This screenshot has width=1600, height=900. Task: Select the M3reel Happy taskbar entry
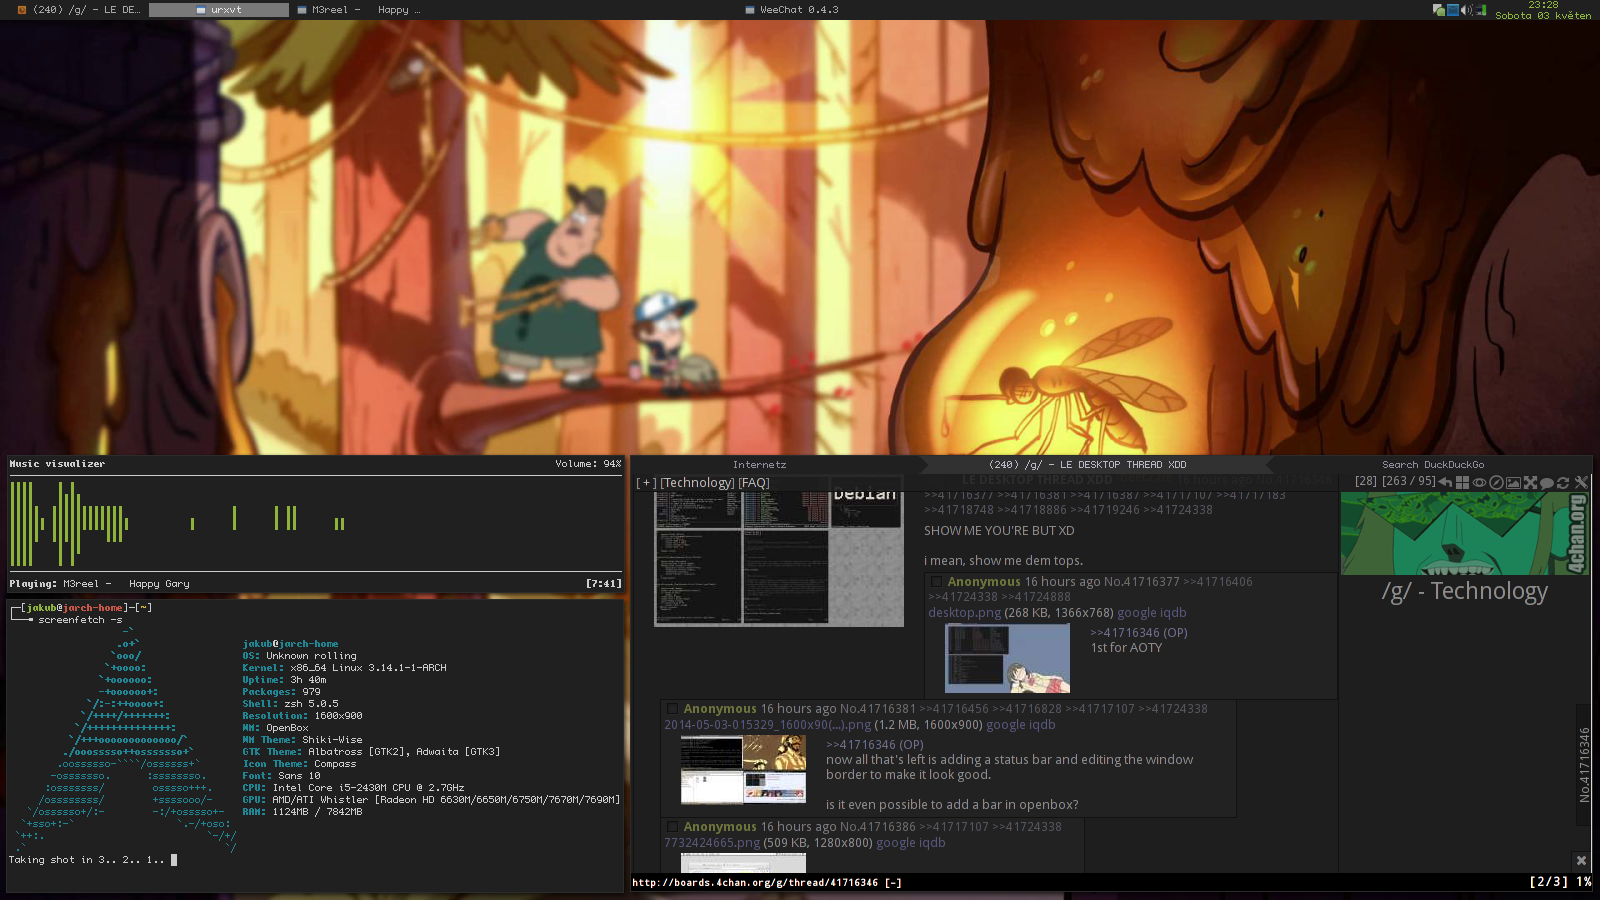click(360, 10)
